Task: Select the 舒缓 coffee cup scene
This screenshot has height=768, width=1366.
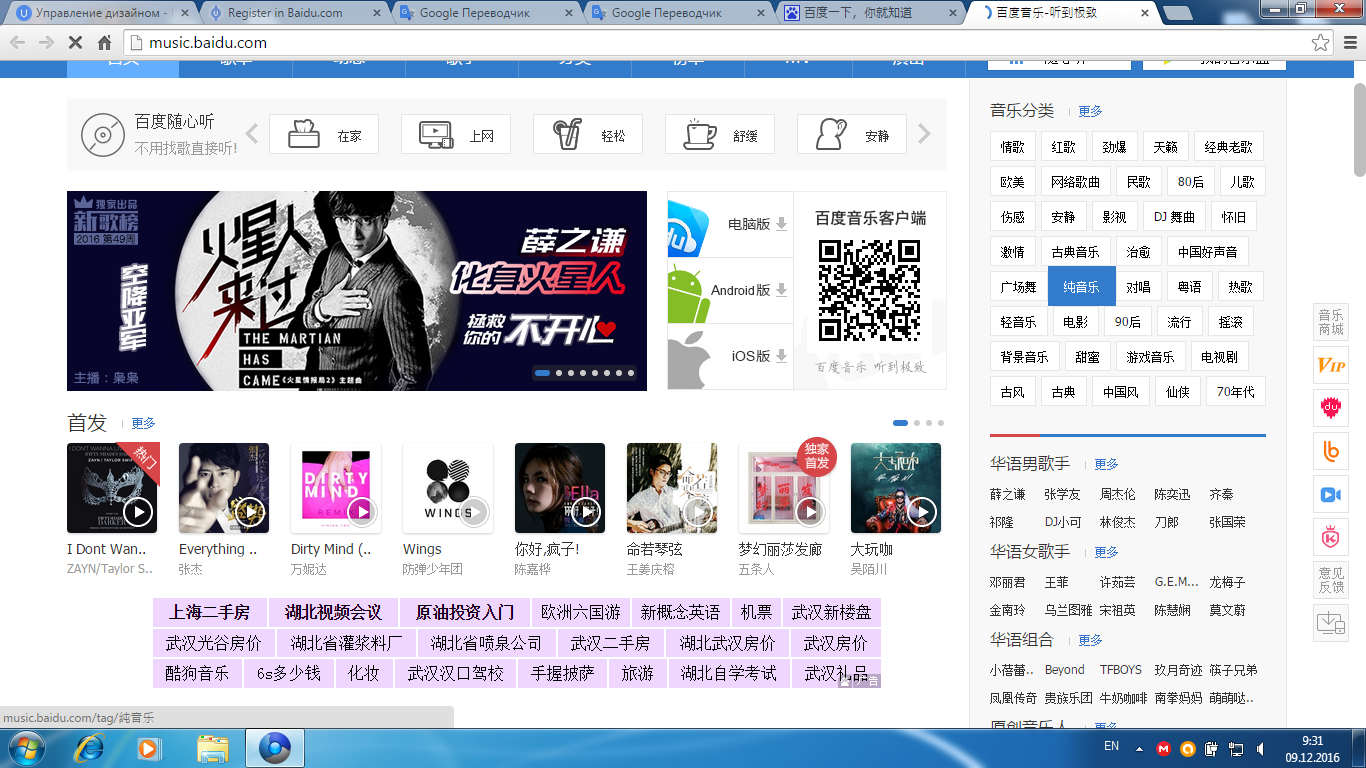Action: (720, 134)
